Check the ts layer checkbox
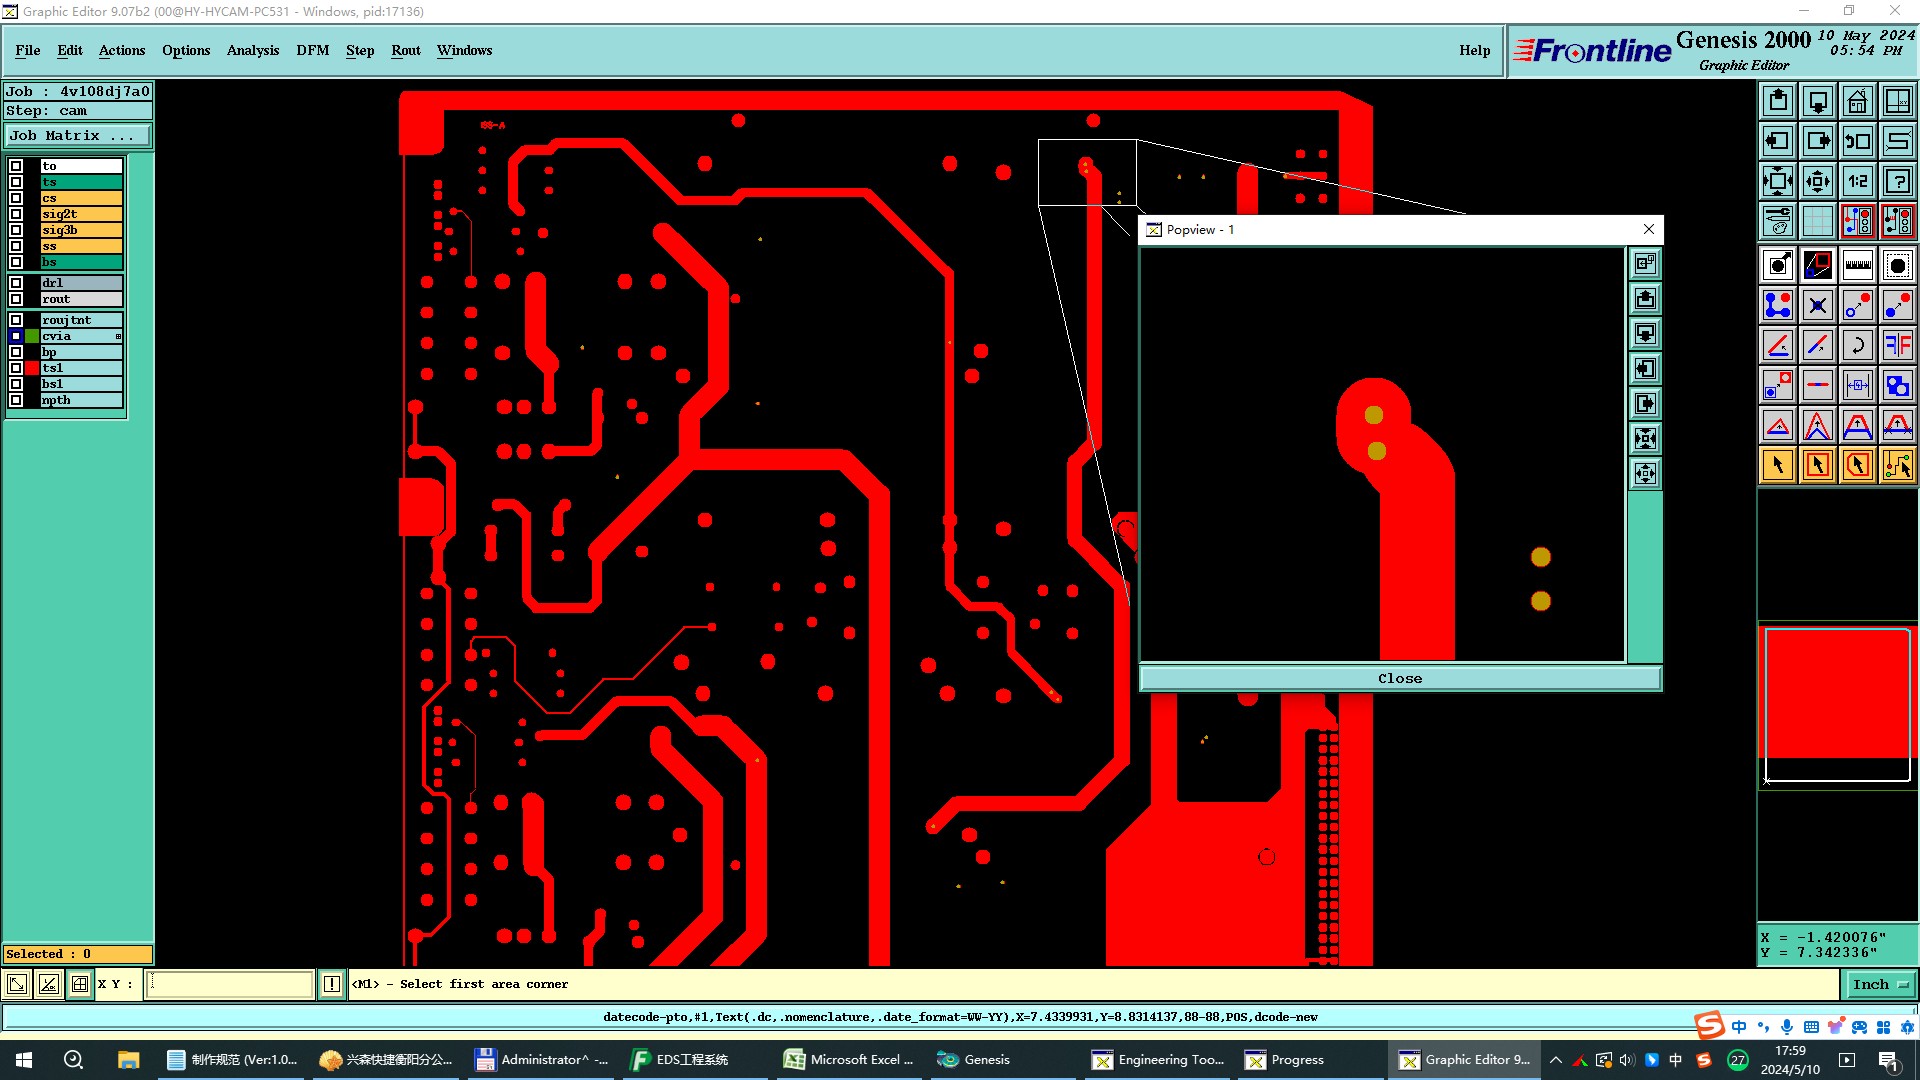Screen dimensions: 1920x1080 16,182
